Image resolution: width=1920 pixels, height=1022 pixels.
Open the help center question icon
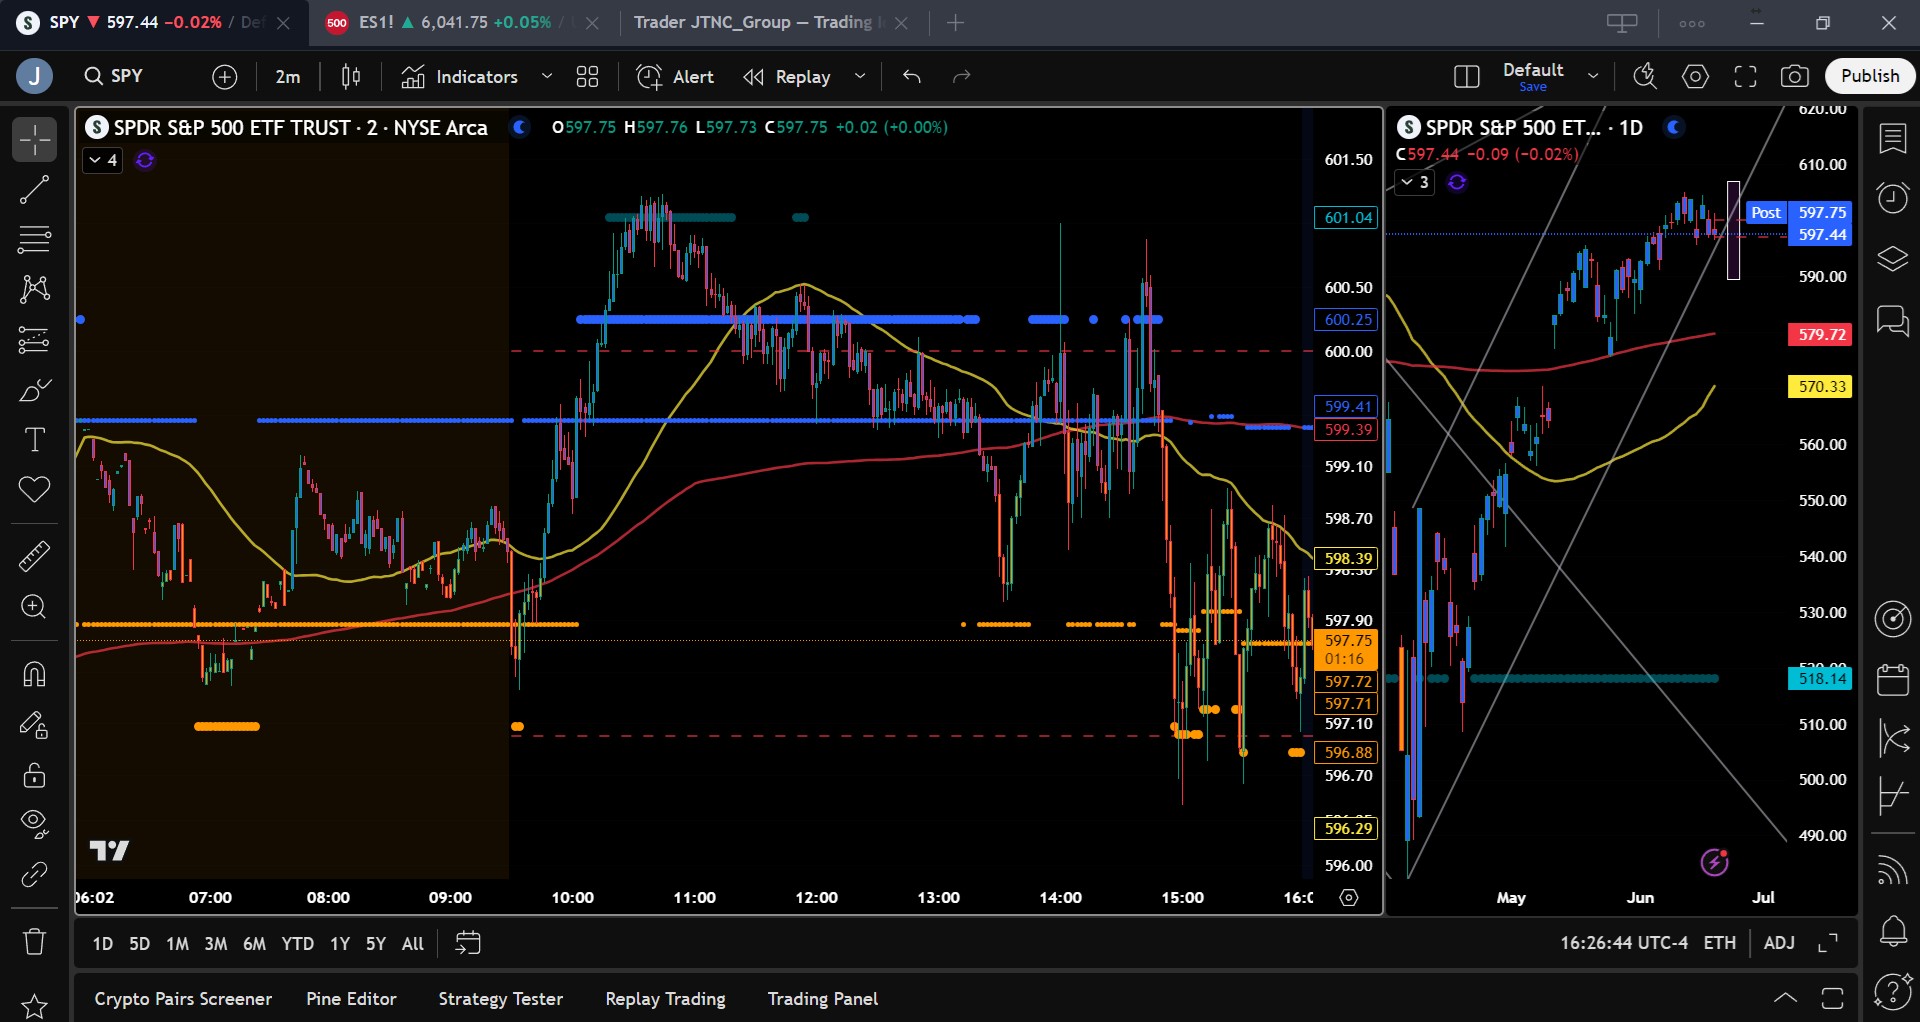(x=1893, y=991)
